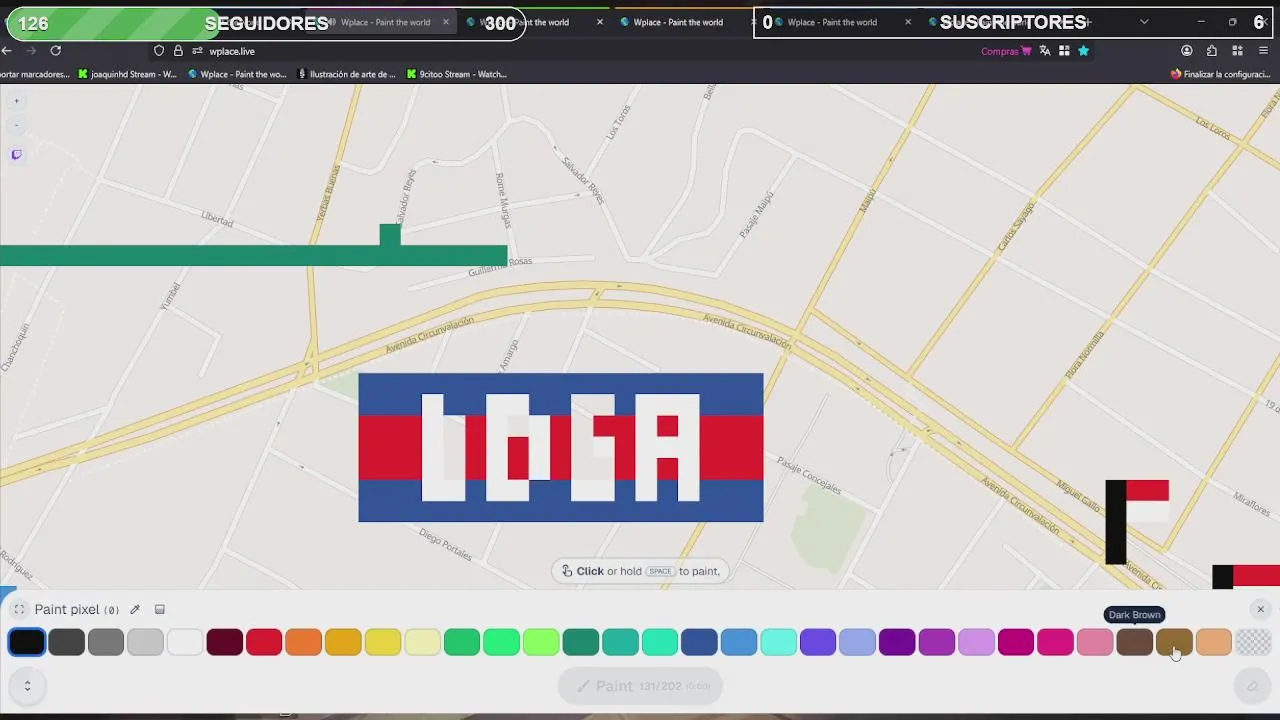Image resolution: width=1280 pixels, height=720 pixels.
Task: Select the white color swatch
Action: (x=185, y=642)
